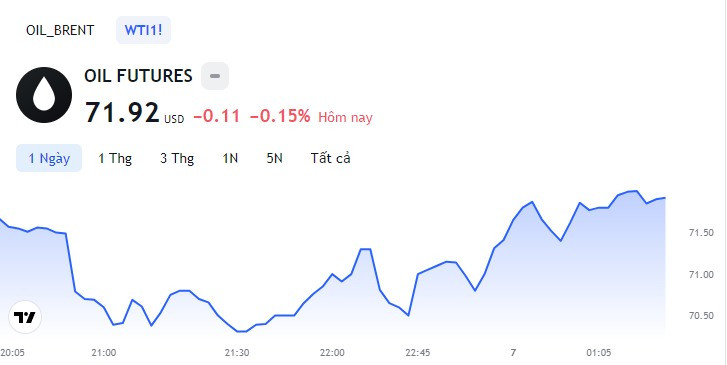The width and height of the screenshot is (727, 365).
Task: Switch chart to 3 Thg range
Action: point(177,158)
